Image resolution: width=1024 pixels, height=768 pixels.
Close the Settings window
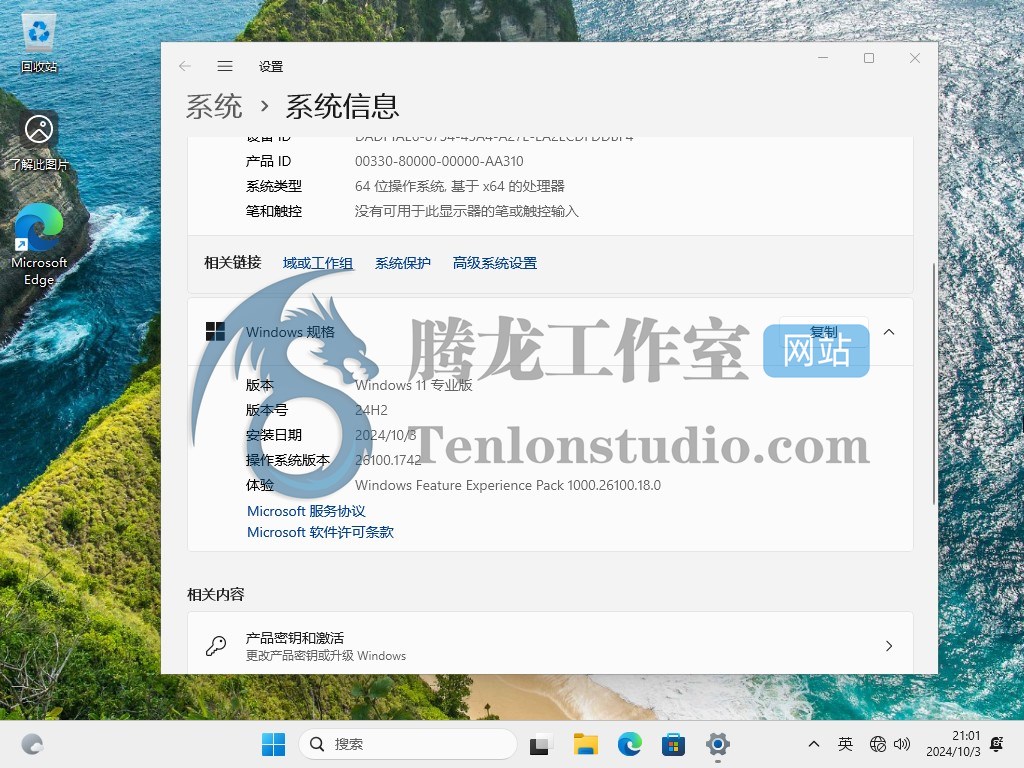click(x=915, y=58)
